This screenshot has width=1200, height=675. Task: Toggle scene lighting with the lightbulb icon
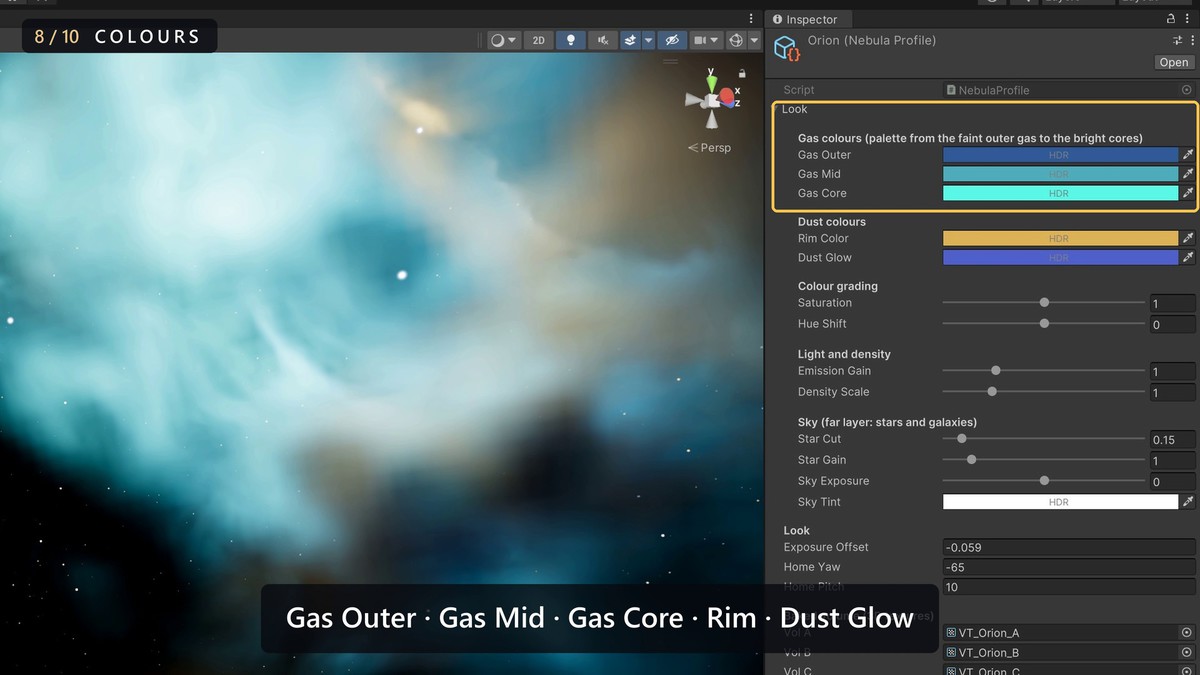[571, 40]
